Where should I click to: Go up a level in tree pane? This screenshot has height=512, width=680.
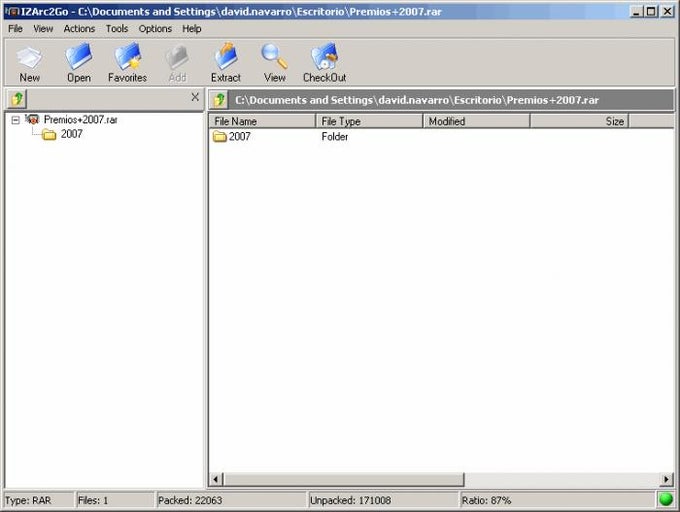(x=17, y=99)
